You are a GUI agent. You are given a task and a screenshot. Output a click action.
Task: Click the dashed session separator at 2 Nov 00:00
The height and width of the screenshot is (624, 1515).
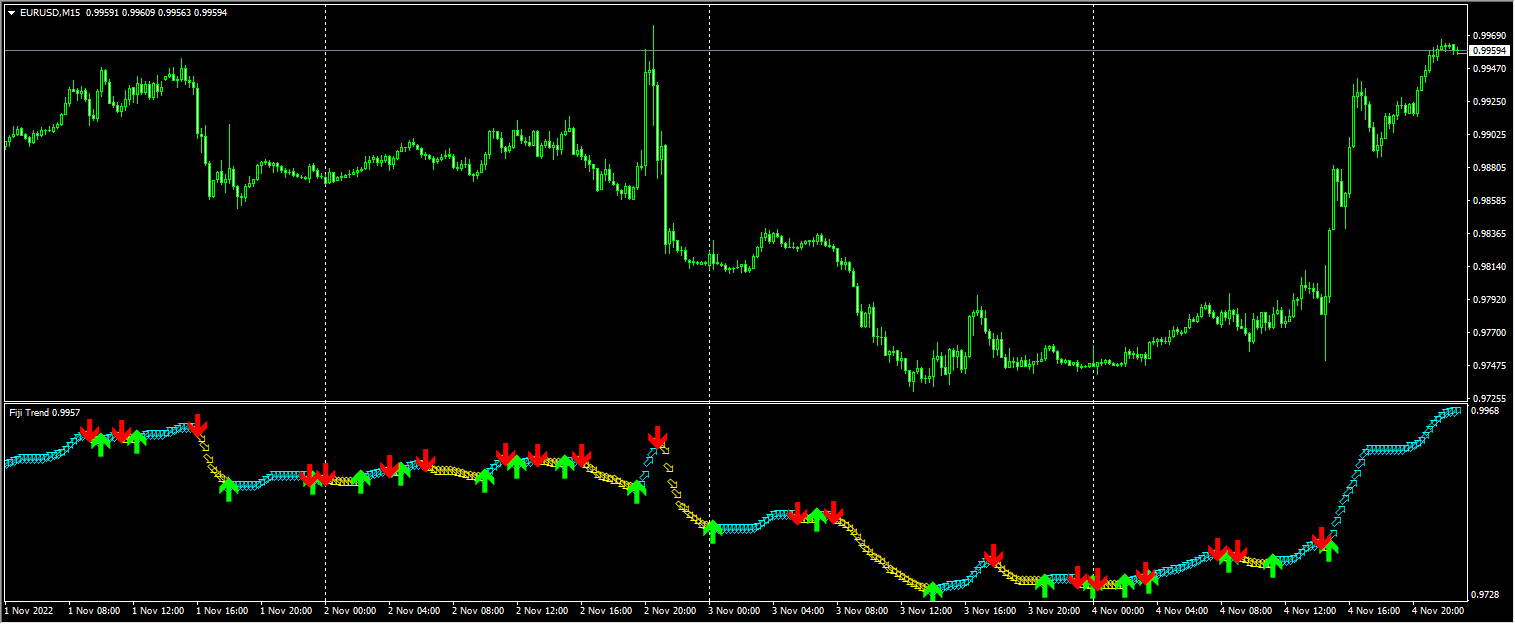pos(325,200)
